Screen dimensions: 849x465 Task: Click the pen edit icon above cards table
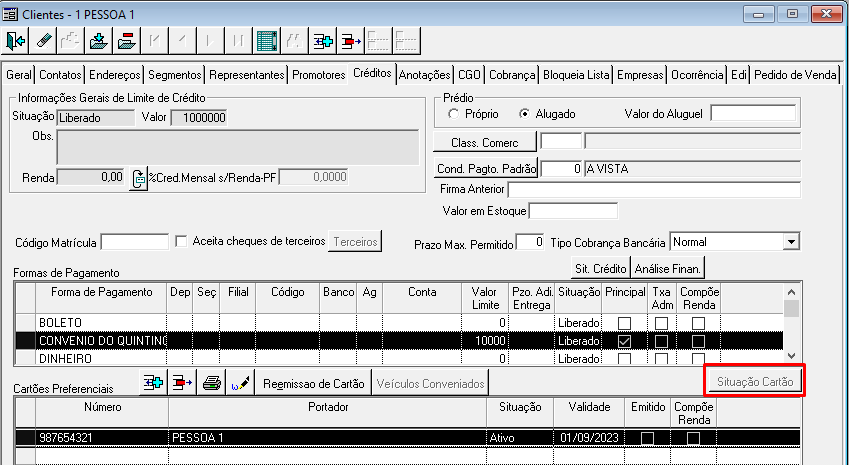point(240,383)
